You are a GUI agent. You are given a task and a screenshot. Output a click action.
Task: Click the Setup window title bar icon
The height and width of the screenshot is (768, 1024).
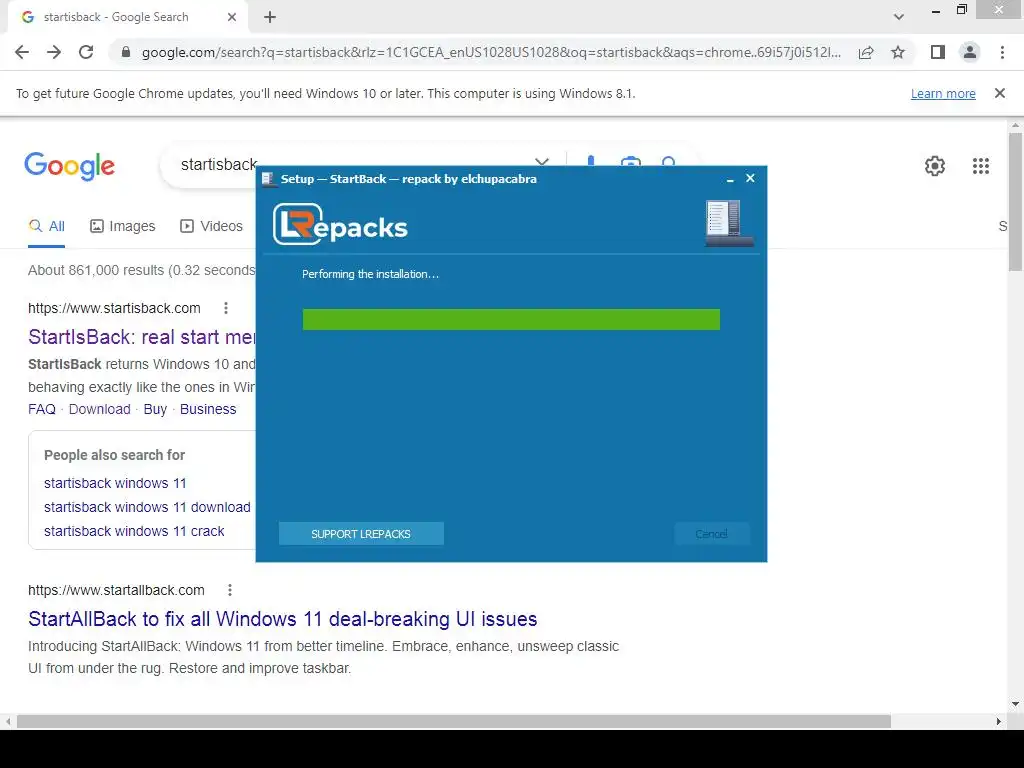269,179
